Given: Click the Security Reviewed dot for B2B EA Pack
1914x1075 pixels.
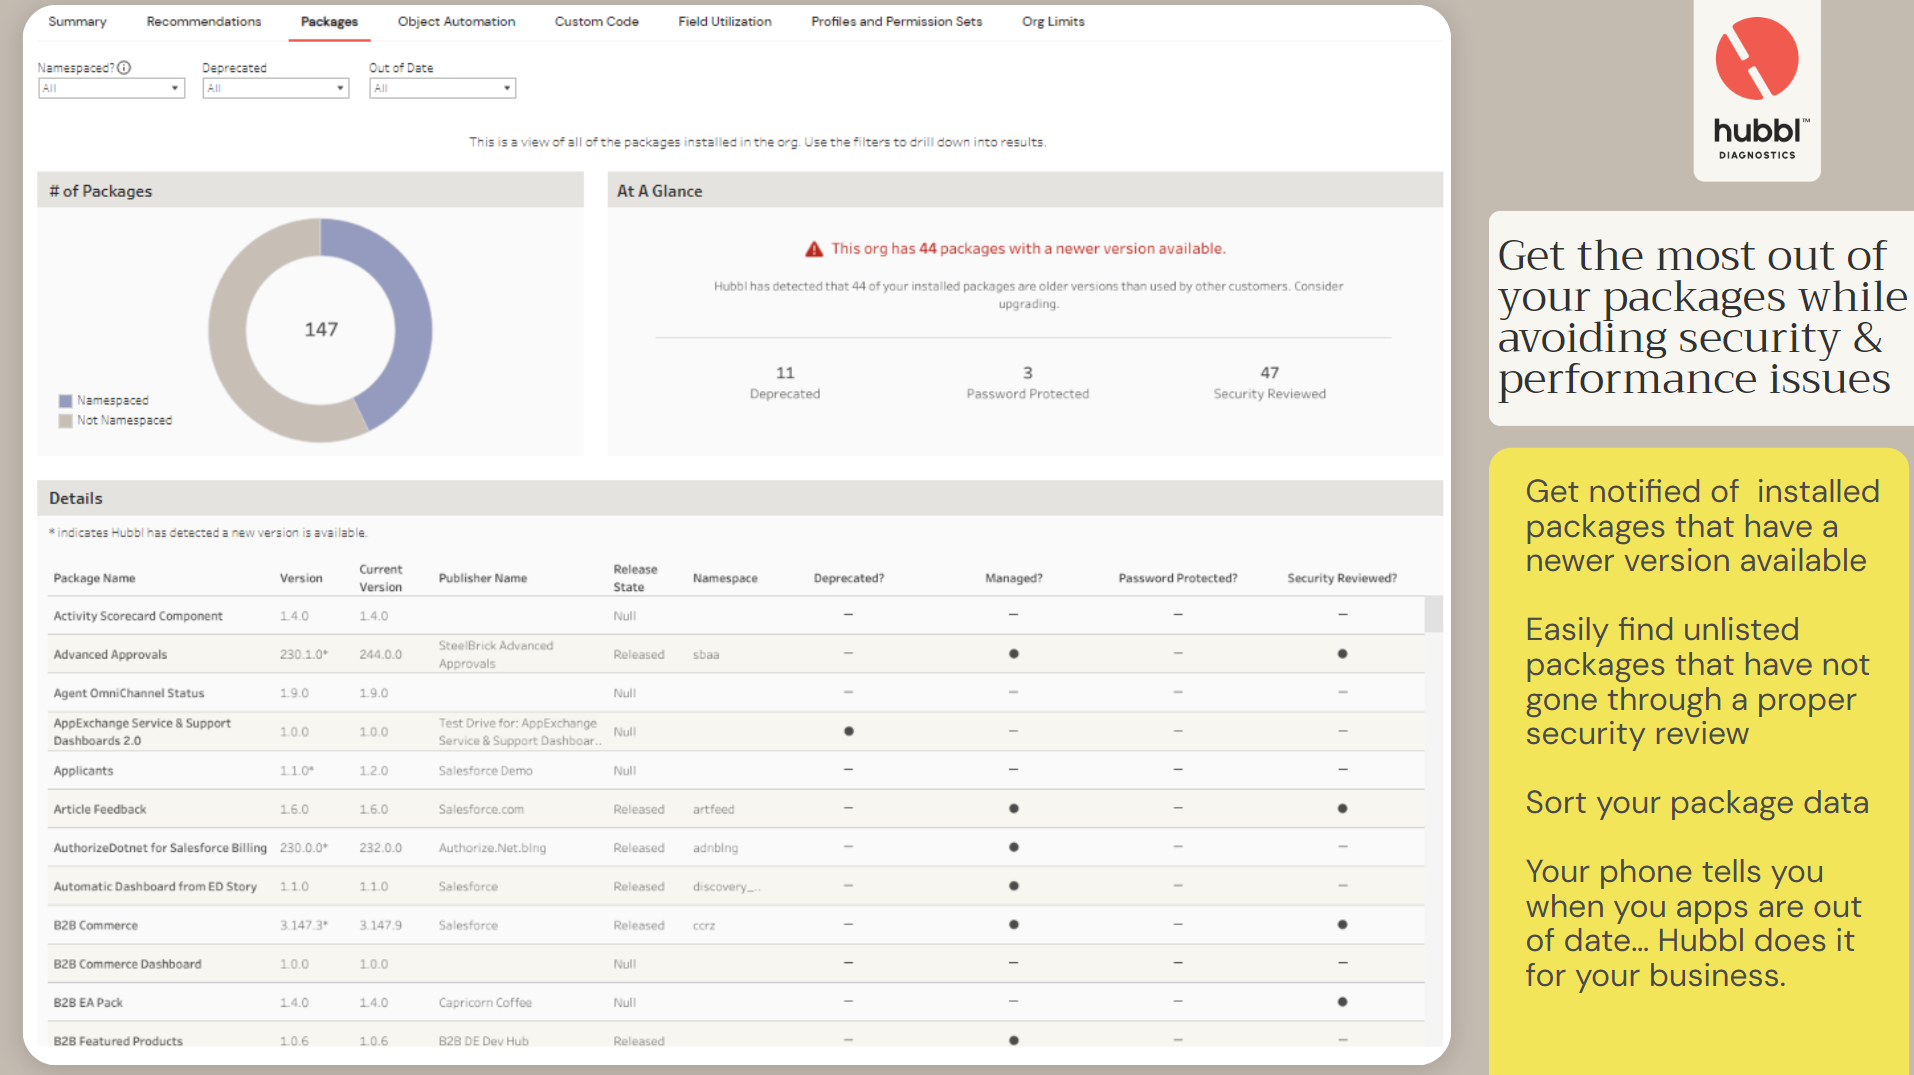Looking at the screenshot, I should click(1343, 1001).
